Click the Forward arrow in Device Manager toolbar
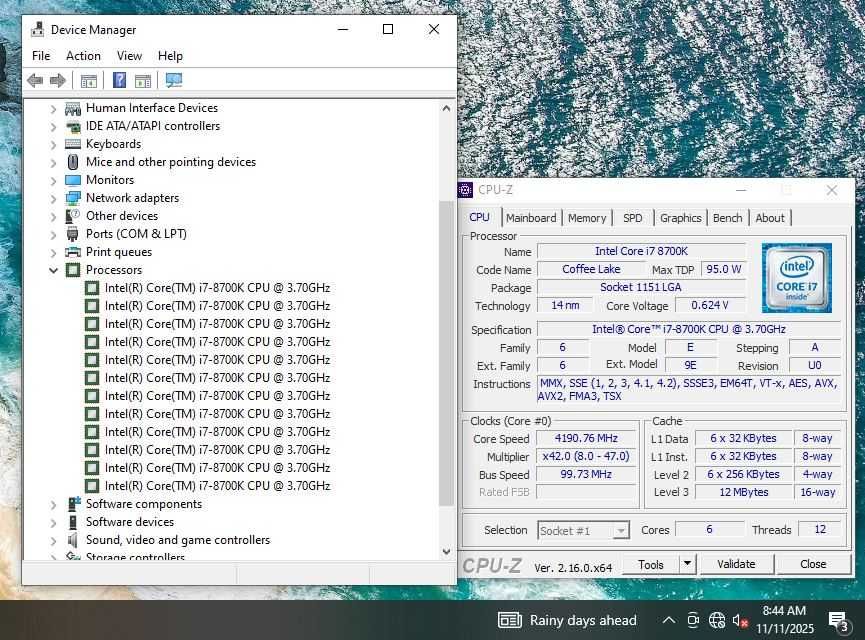 57,81
